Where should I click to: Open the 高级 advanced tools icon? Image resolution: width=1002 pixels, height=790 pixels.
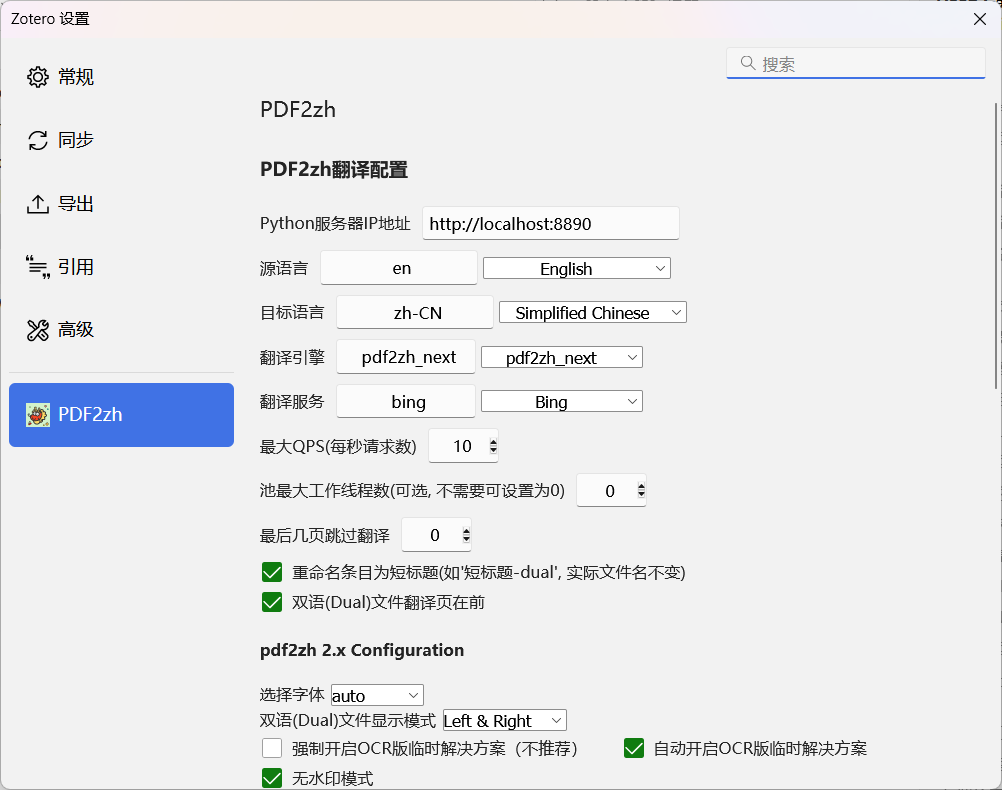tap(38, 330)
